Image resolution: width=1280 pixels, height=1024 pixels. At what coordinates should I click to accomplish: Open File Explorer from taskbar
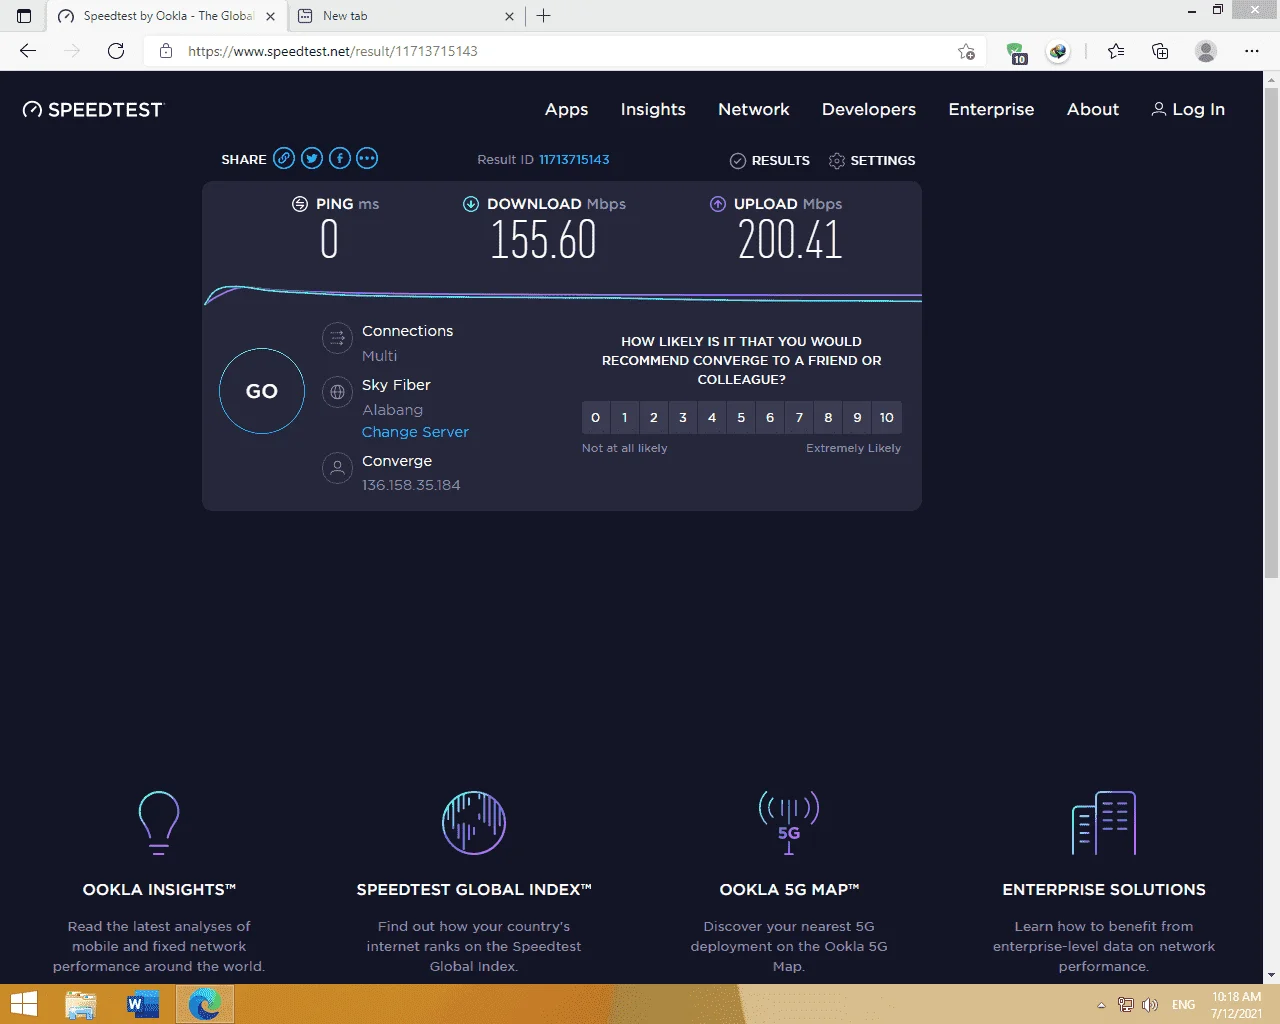81,1004
